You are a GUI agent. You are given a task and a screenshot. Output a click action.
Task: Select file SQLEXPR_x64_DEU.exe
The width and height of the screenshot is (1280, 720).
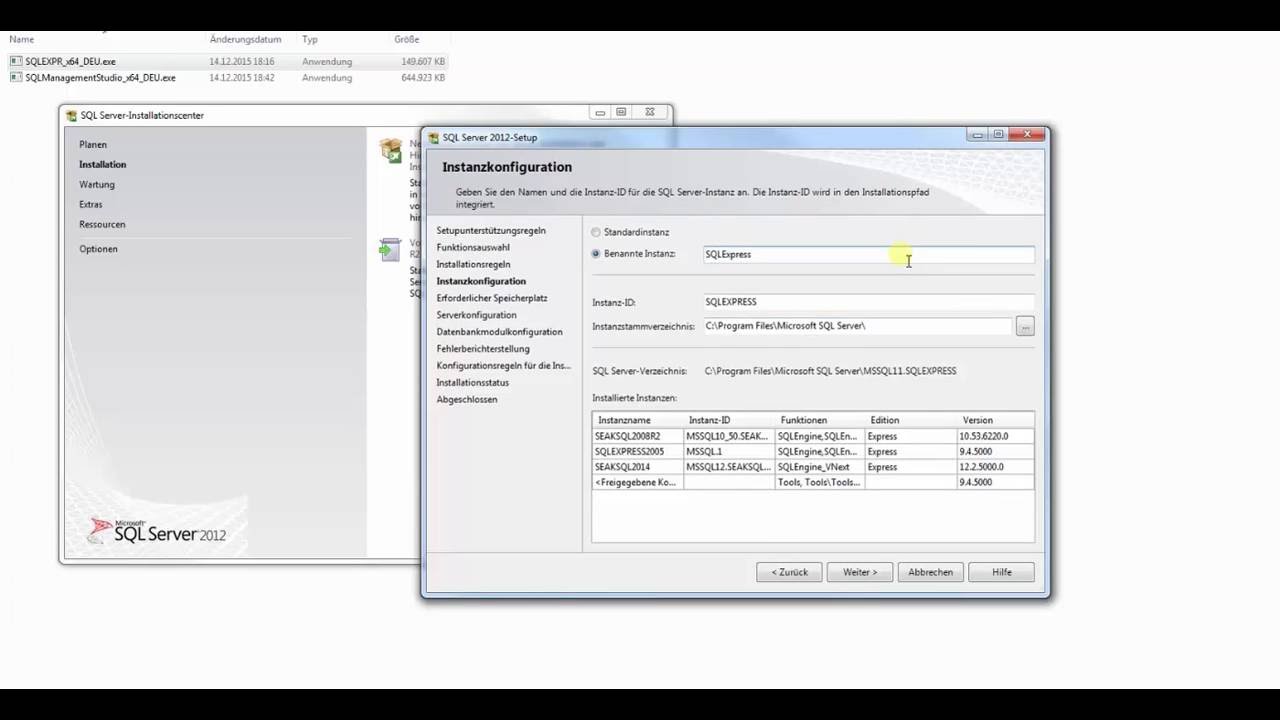(x=70, y=61)
